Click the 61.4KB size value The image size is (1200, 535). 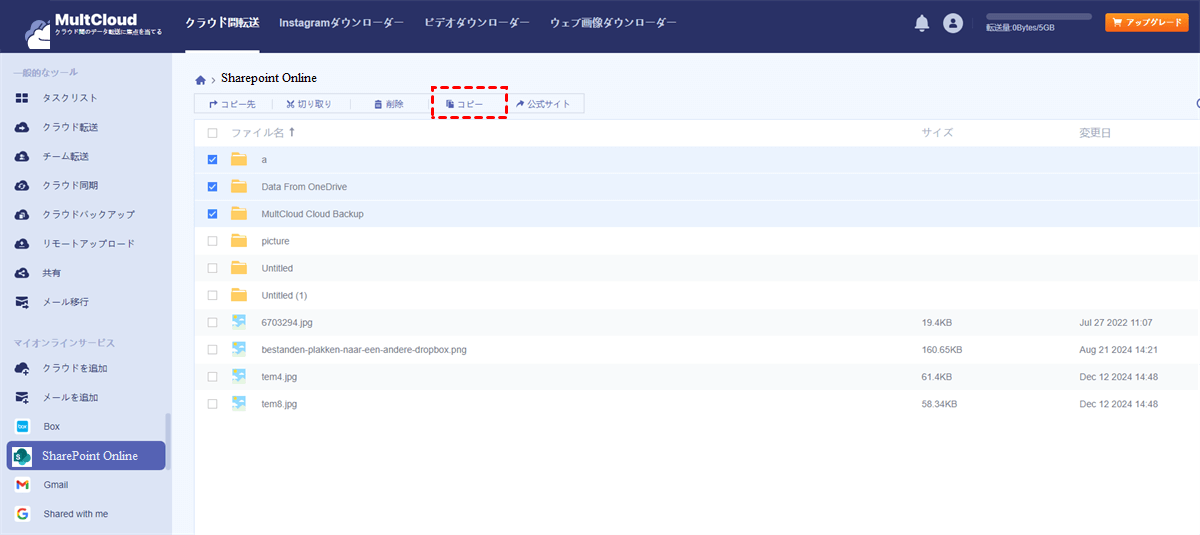(x=937, y=377)
